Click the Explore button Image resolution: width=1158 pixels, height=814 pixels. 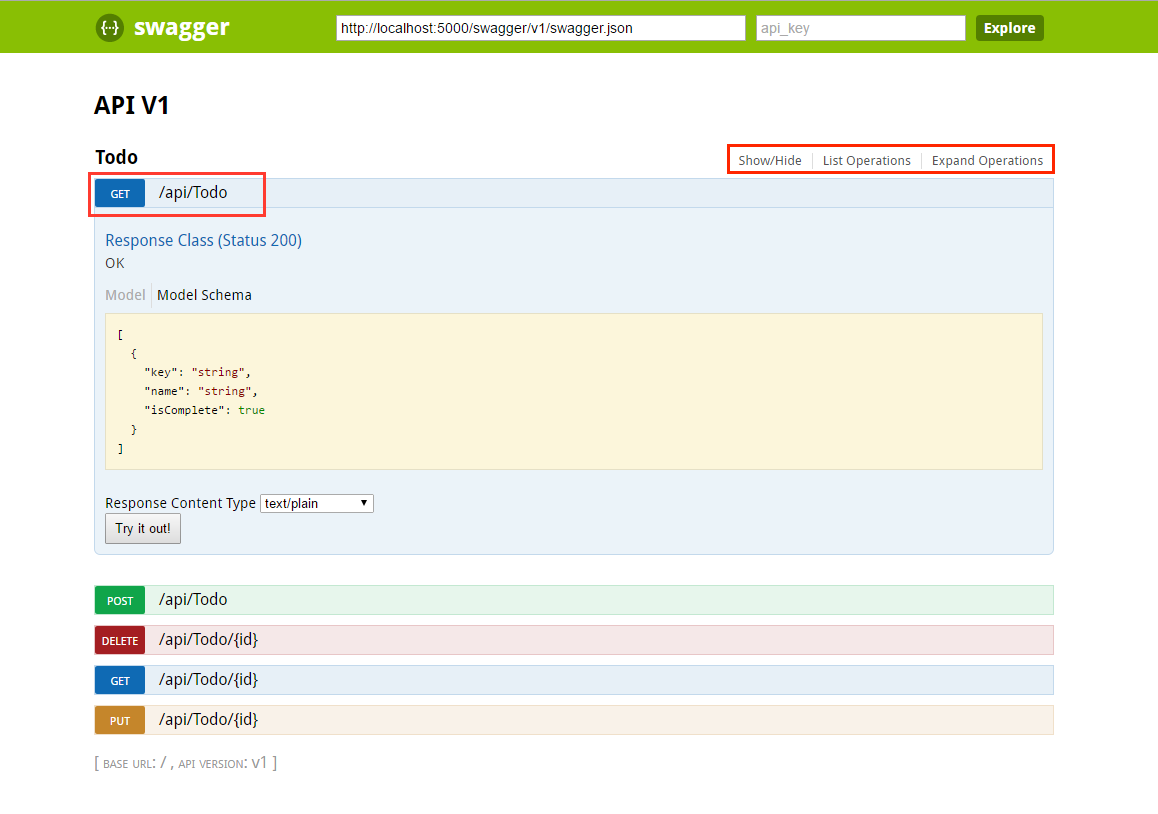(1009, 27)
